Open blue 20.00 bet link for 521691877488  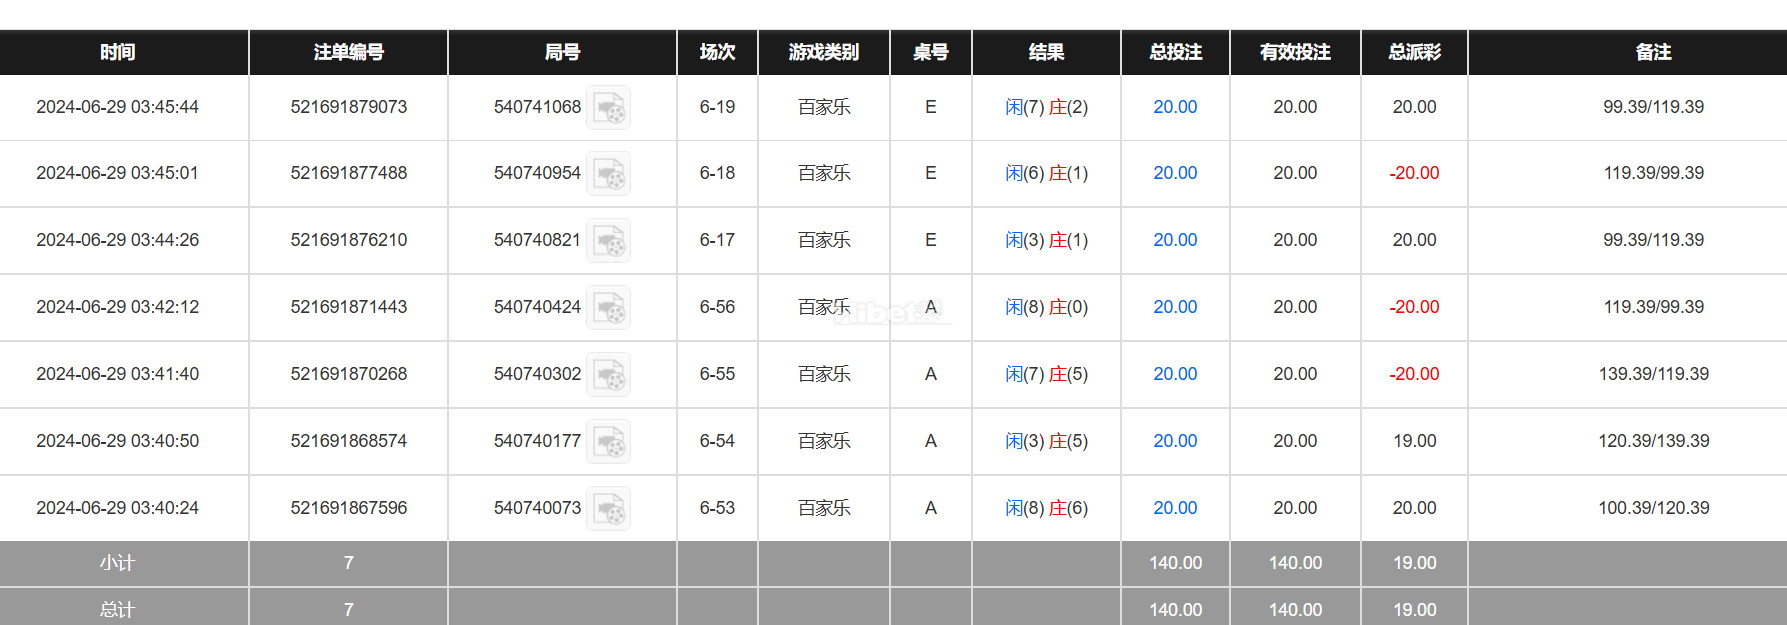tap(1175, 173)
